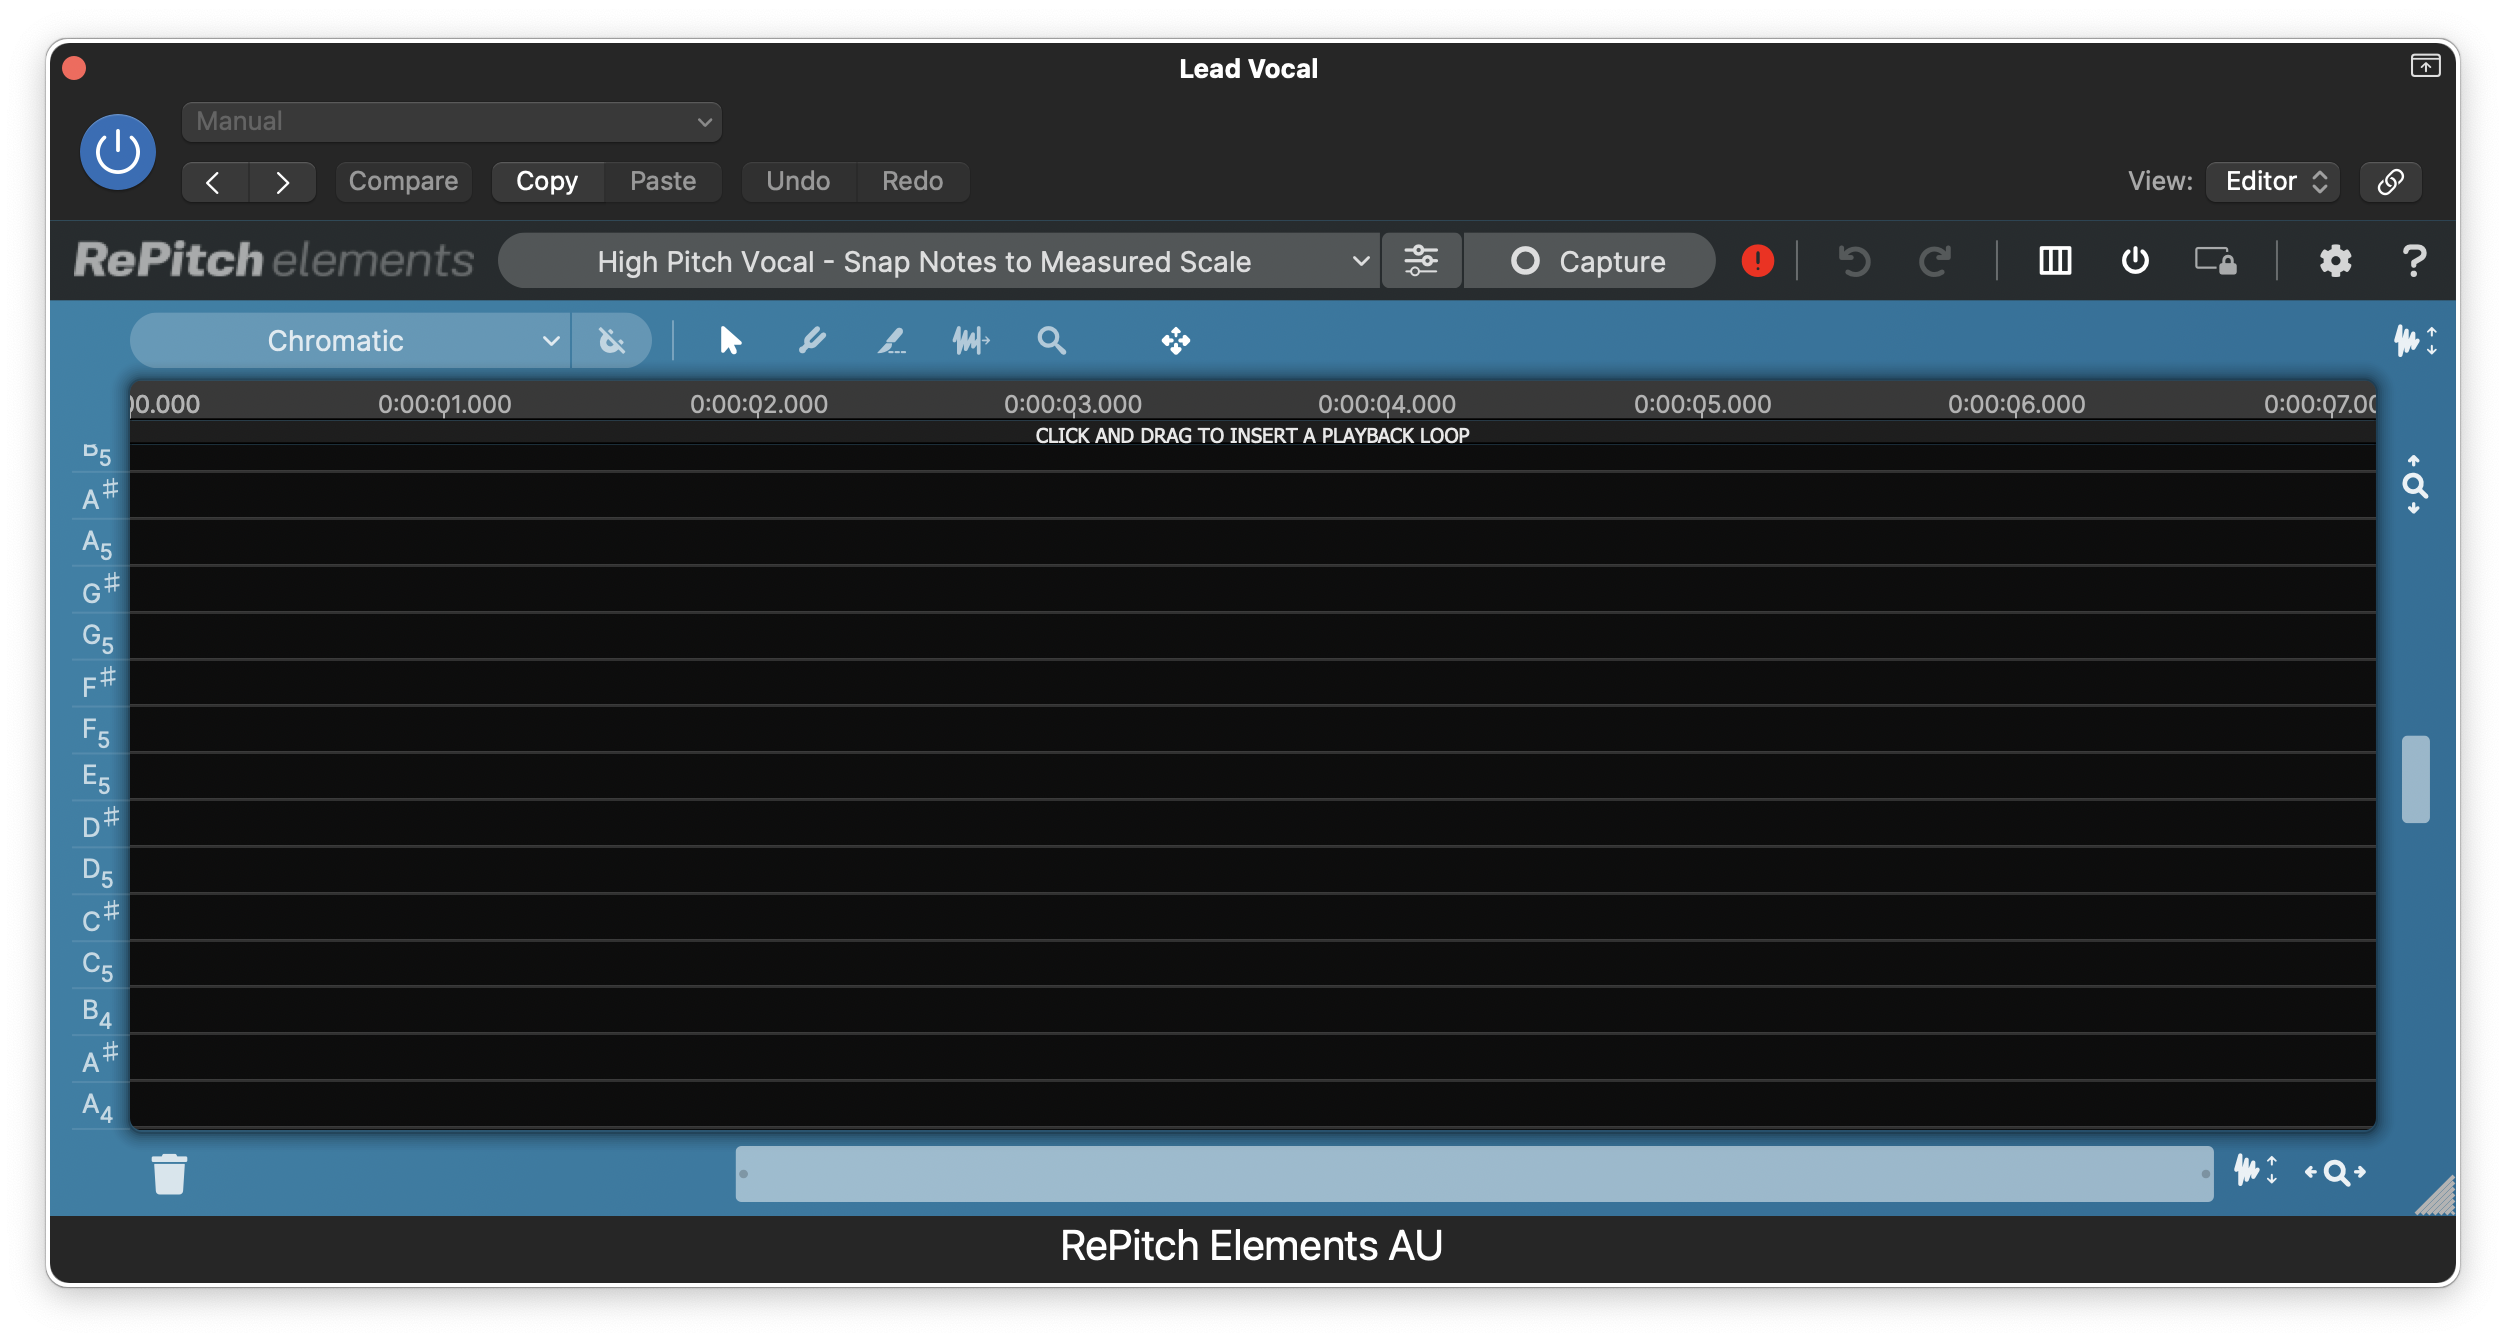
Task: Select the four-arrow move tool
Action: tap(1176, 341)
